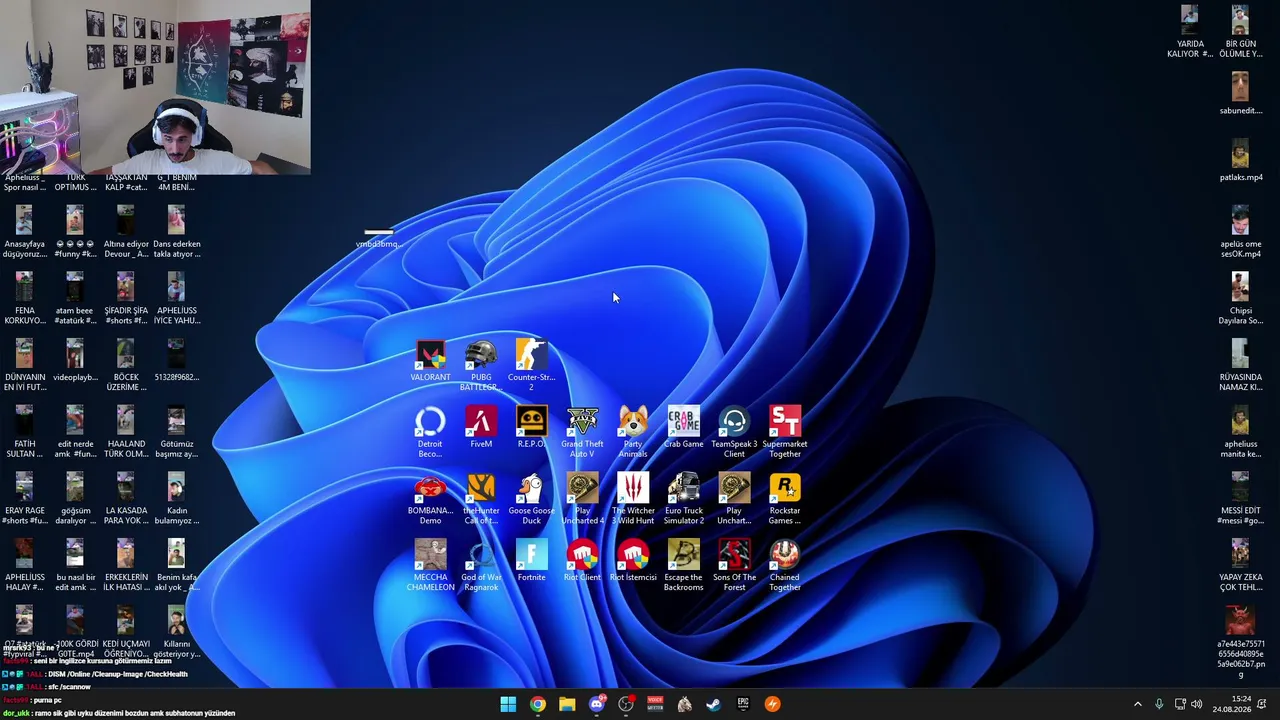Click the FiveM desktop icon
1280x720 pixels.
481,427
